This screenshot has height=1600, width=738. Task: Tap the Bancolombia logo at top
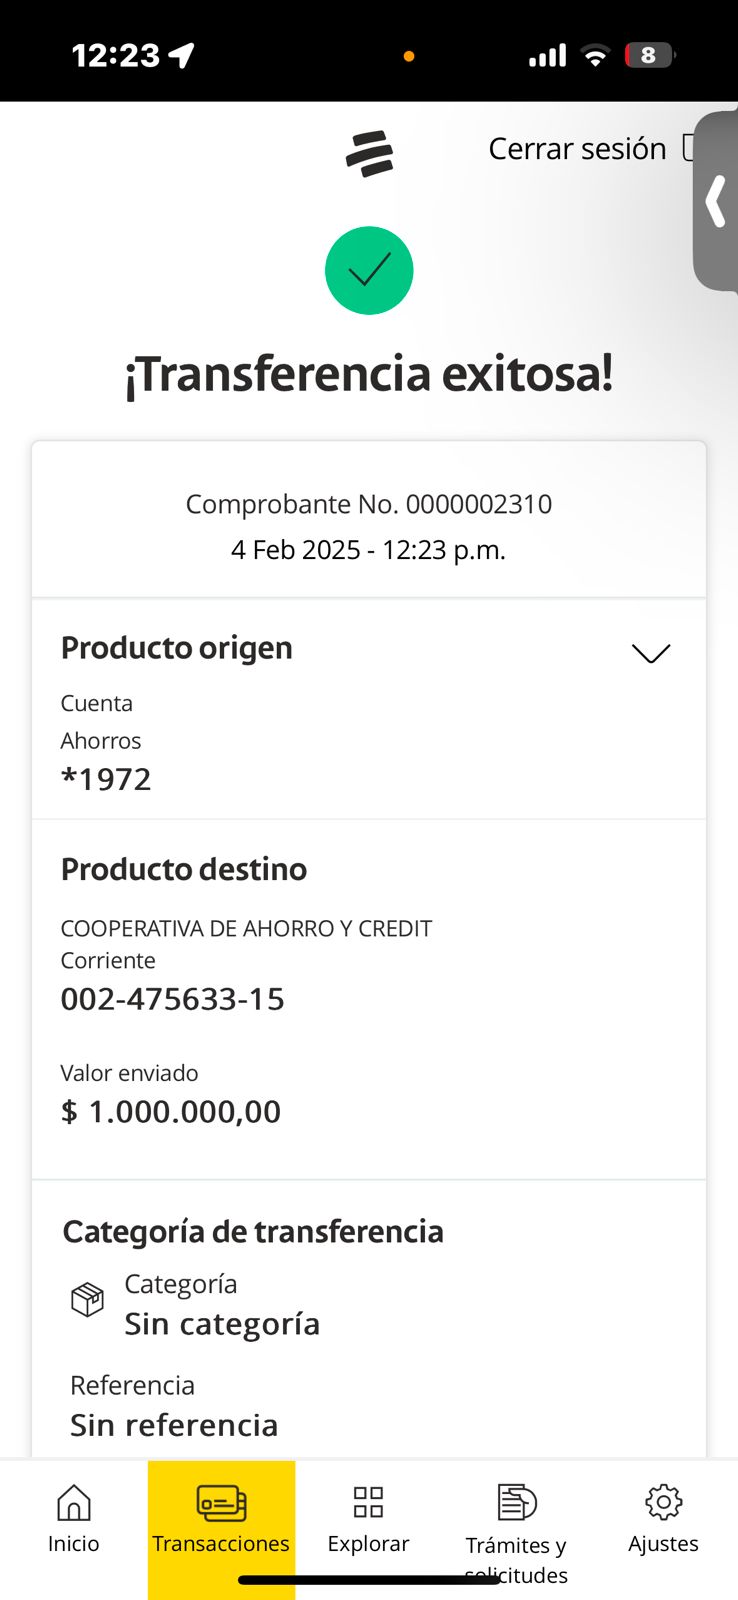coord(369,154)
